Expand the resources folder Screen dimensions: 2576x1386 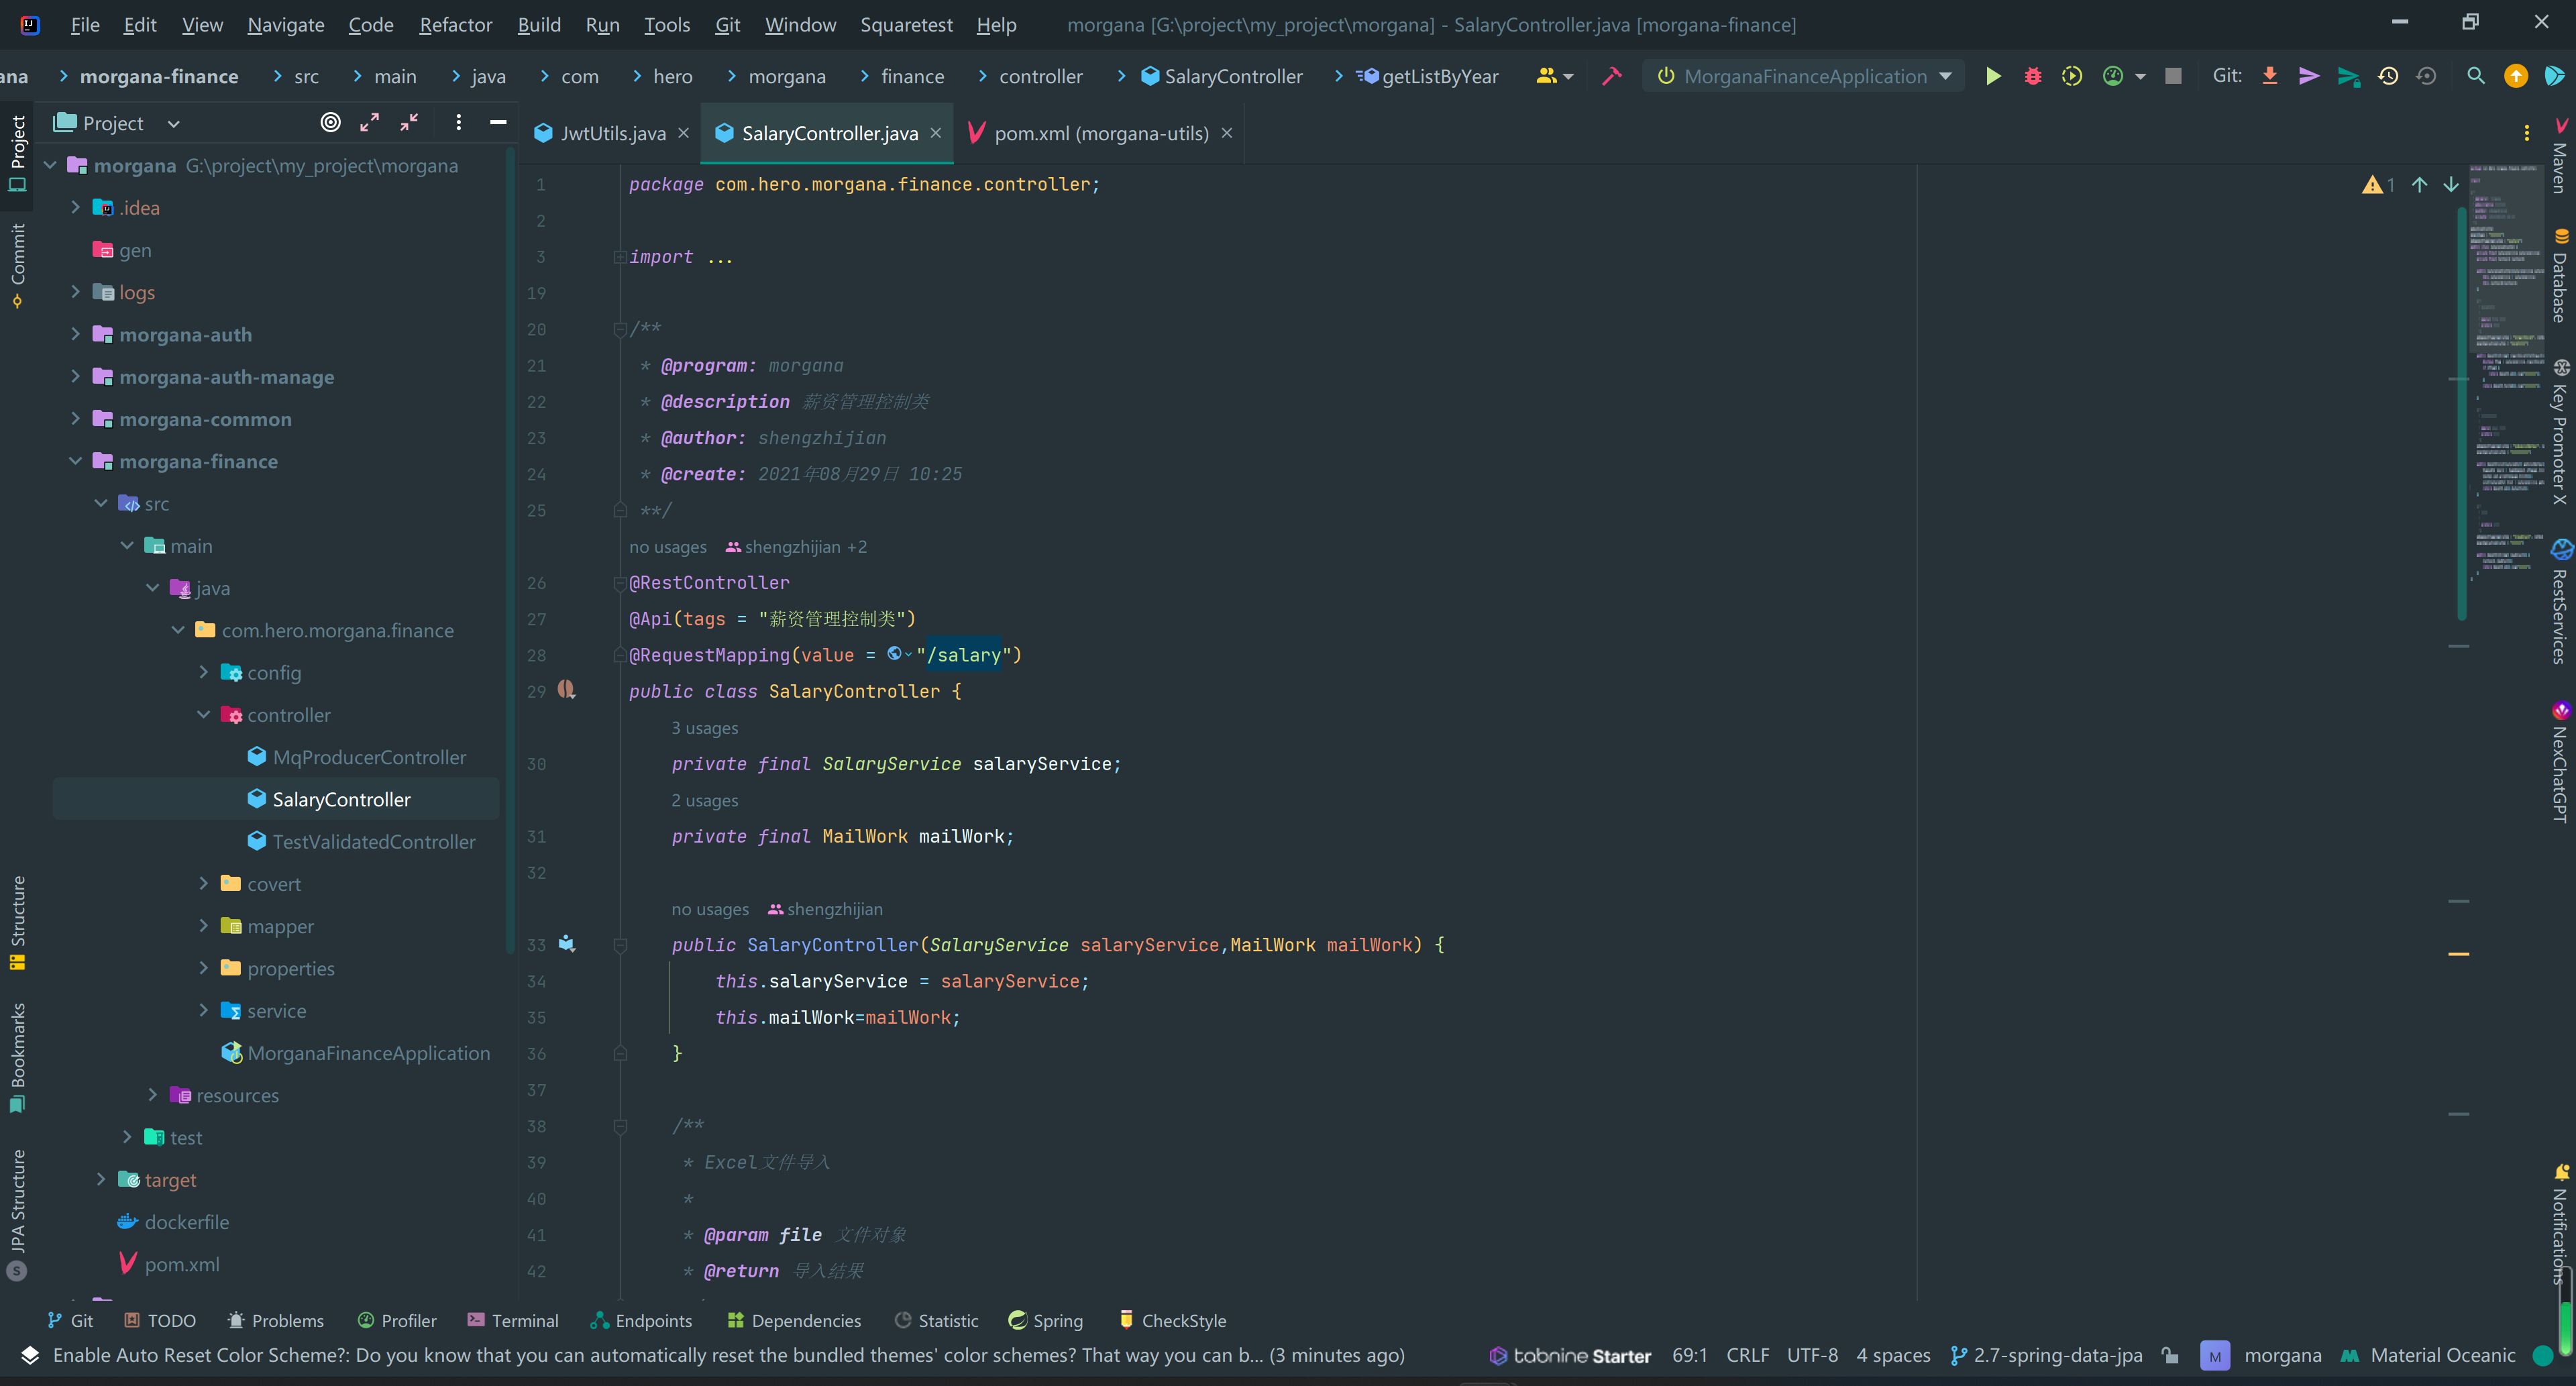(x=152, y=1095)
